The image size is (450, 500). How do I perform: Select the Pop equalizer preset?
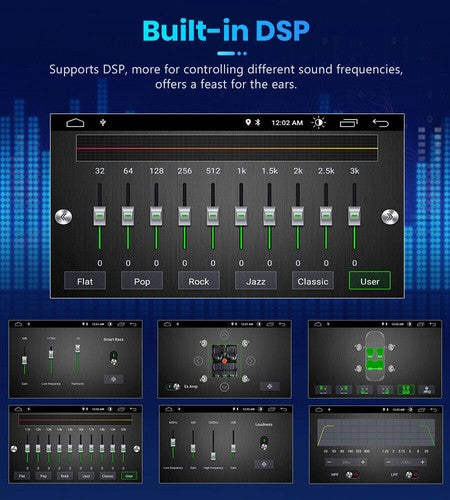click(142, 281)
